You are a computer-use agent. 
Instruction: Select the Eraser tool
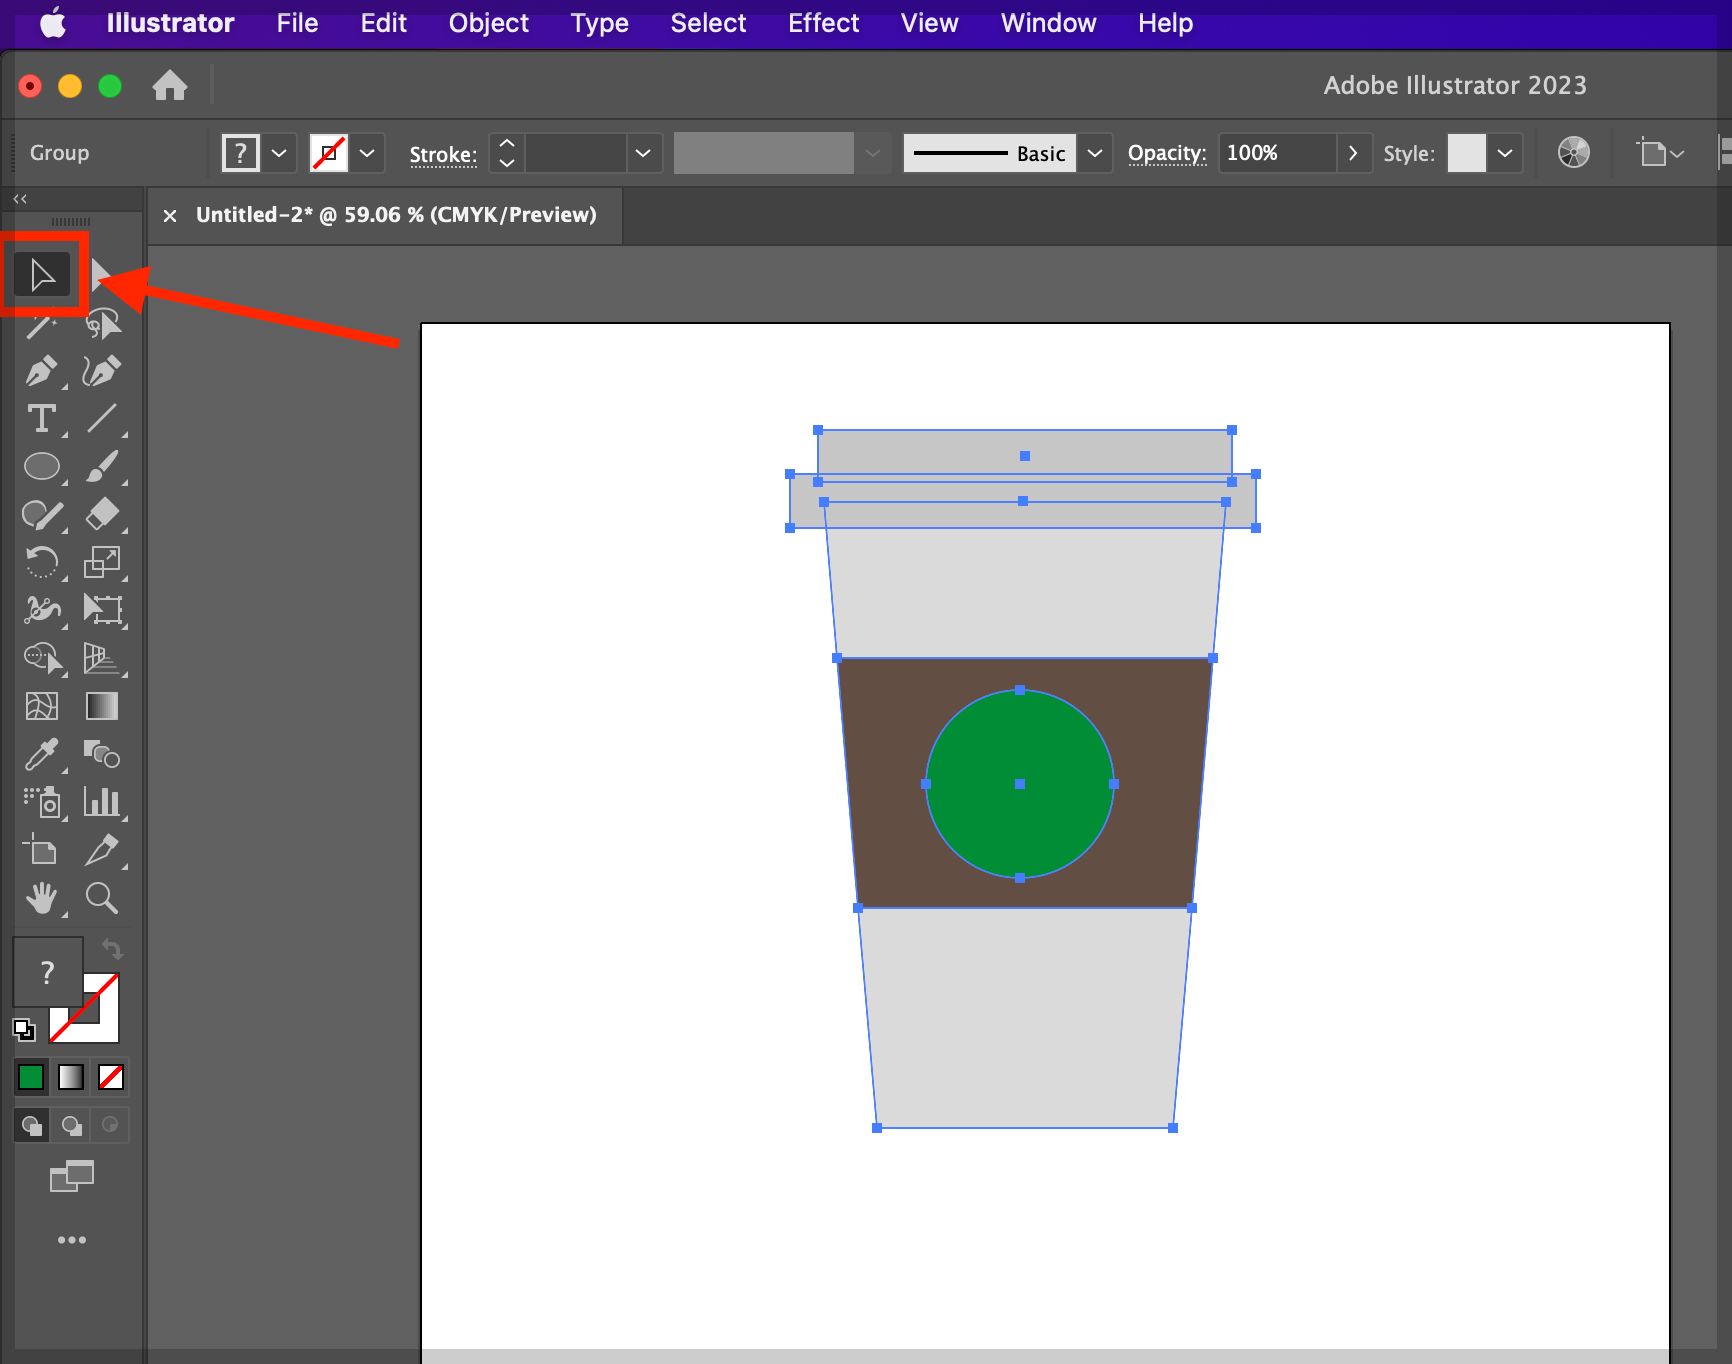[102, 514]
